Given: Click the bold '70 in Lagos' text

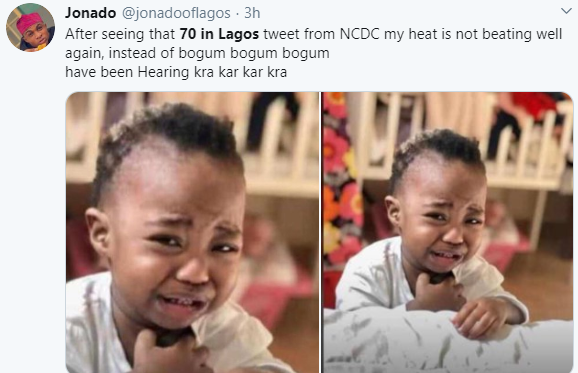Looking at the screenshot, I should [219, 34].
